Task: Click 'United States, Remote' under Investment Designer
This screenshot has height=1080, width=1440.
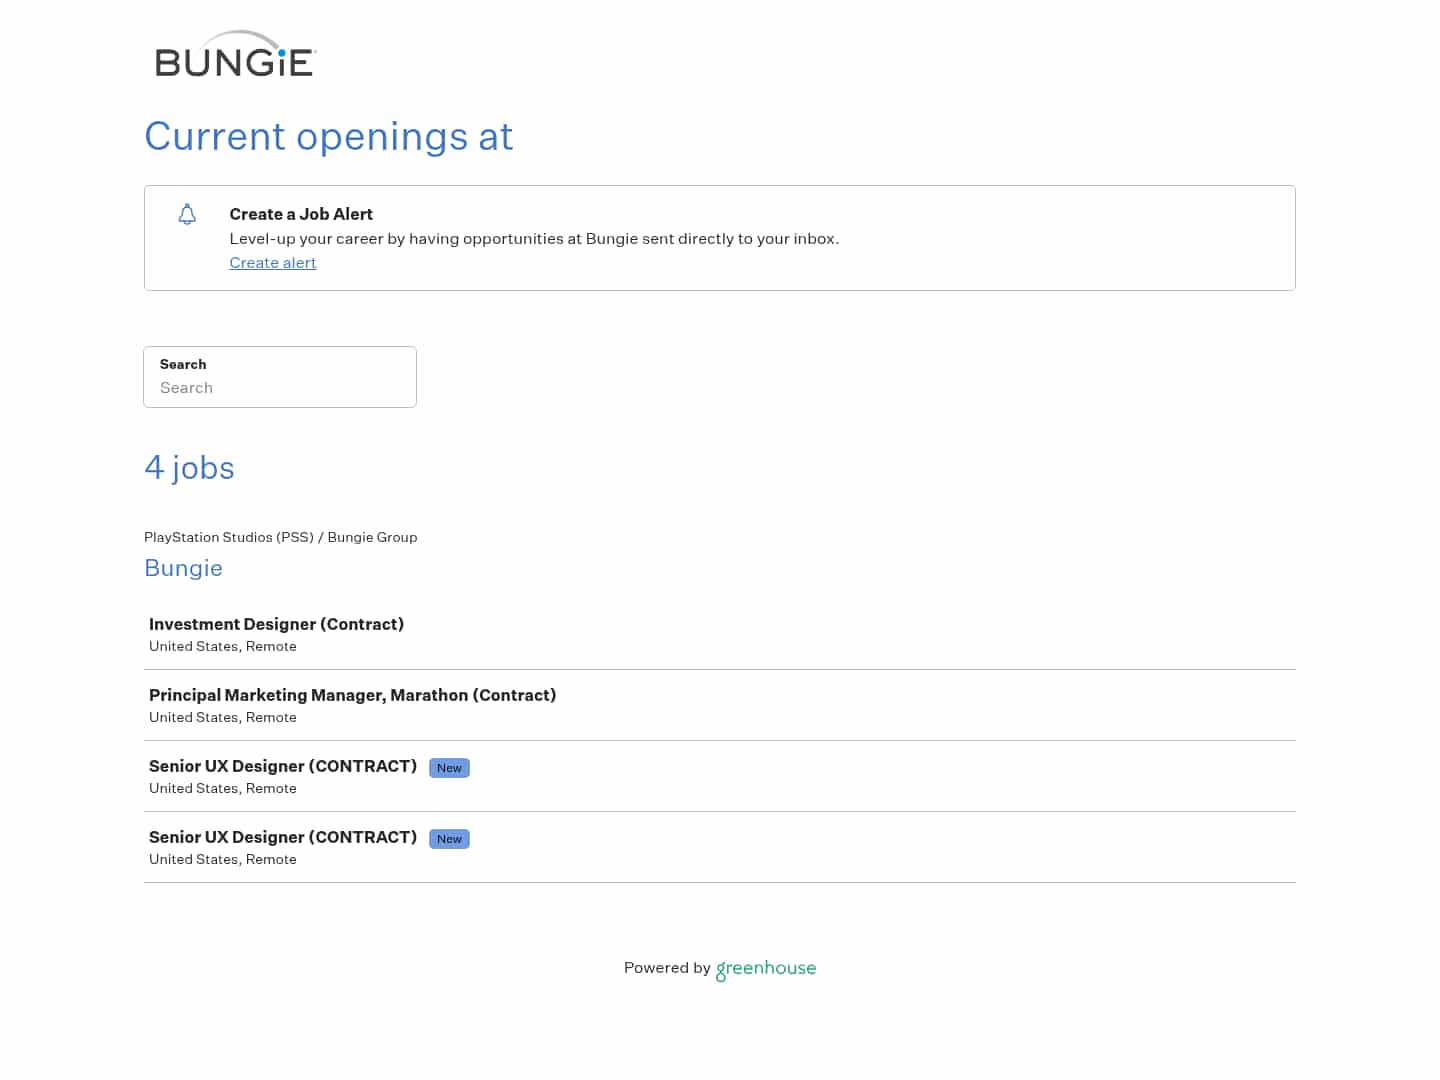Action: (223, 647)
